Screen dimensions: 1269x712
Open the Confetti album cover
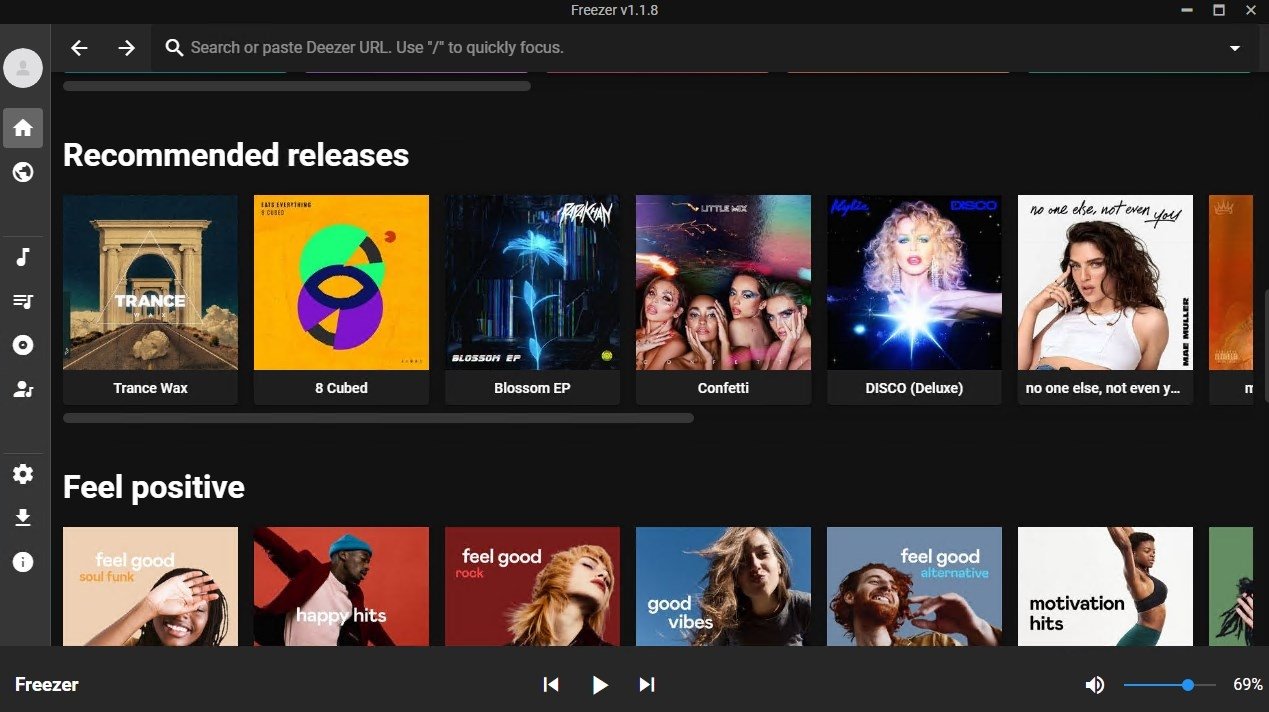coord(723,283)
